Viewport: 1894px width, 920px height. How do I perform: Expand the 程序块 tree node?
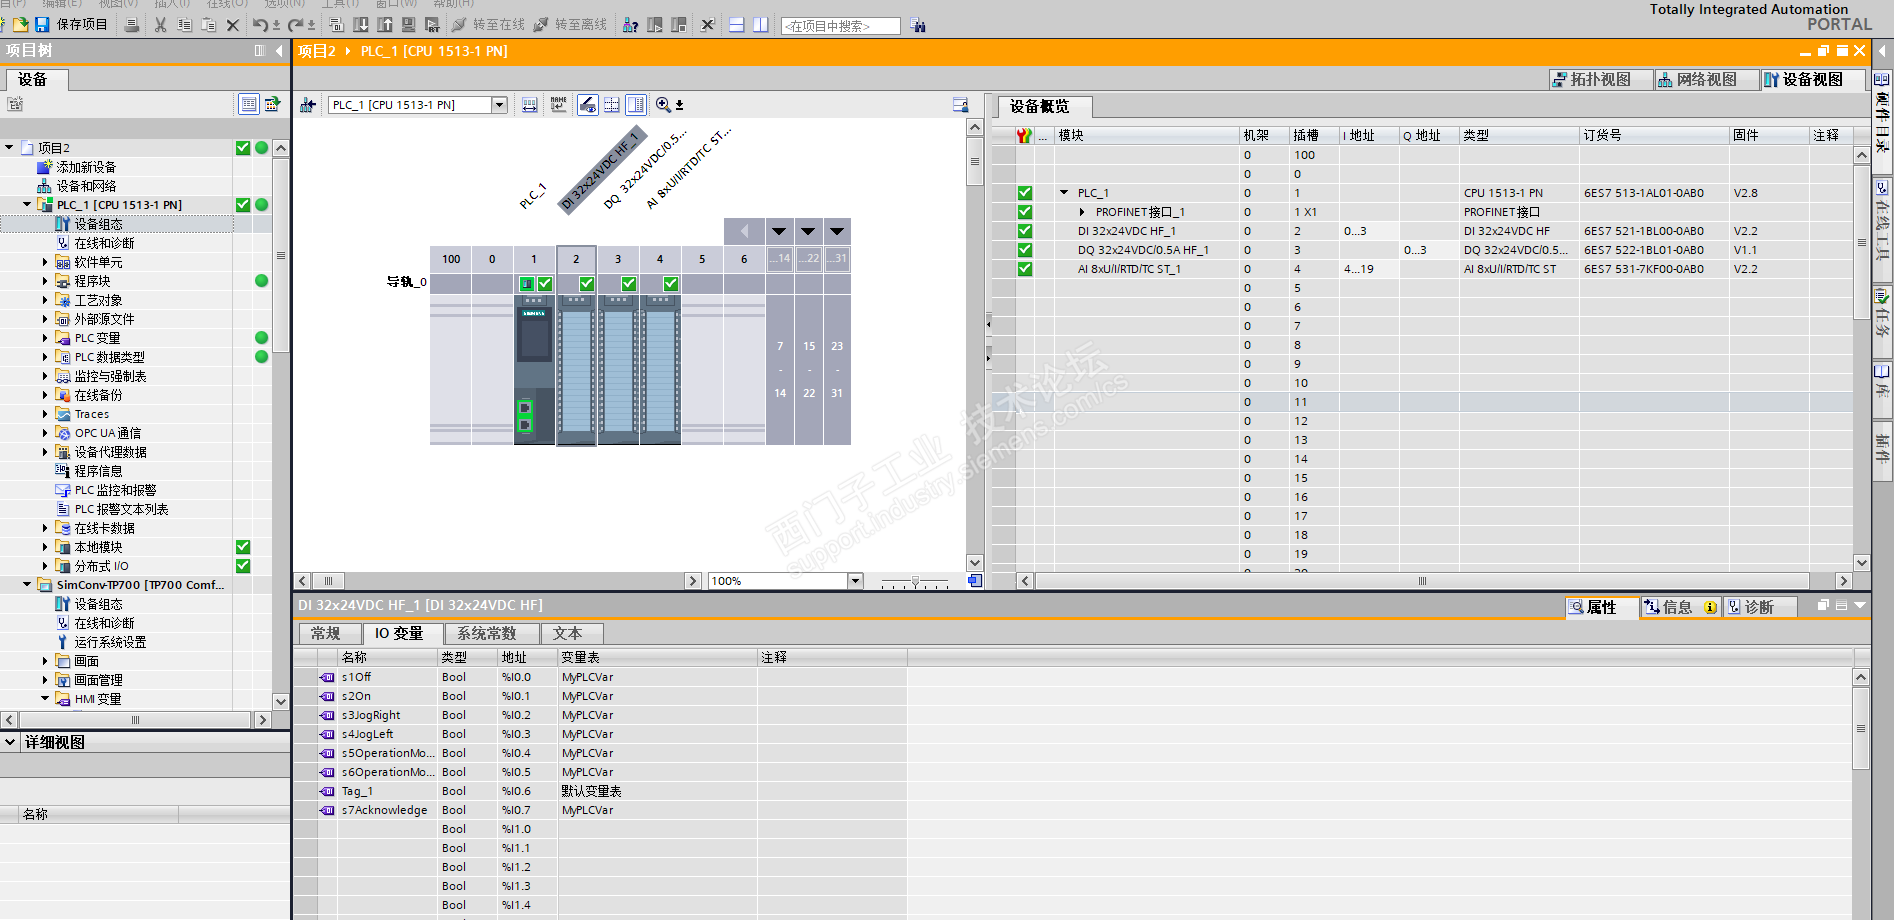point(45,281)
